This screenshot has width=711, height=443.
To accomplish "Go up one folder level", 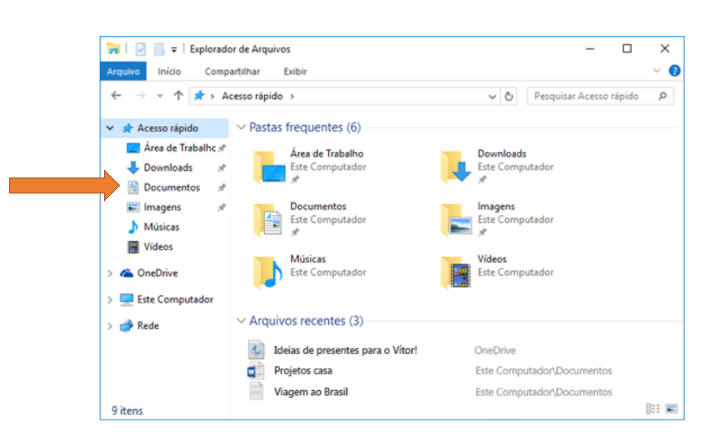I will pyautogui.click(x=178, y=96).
